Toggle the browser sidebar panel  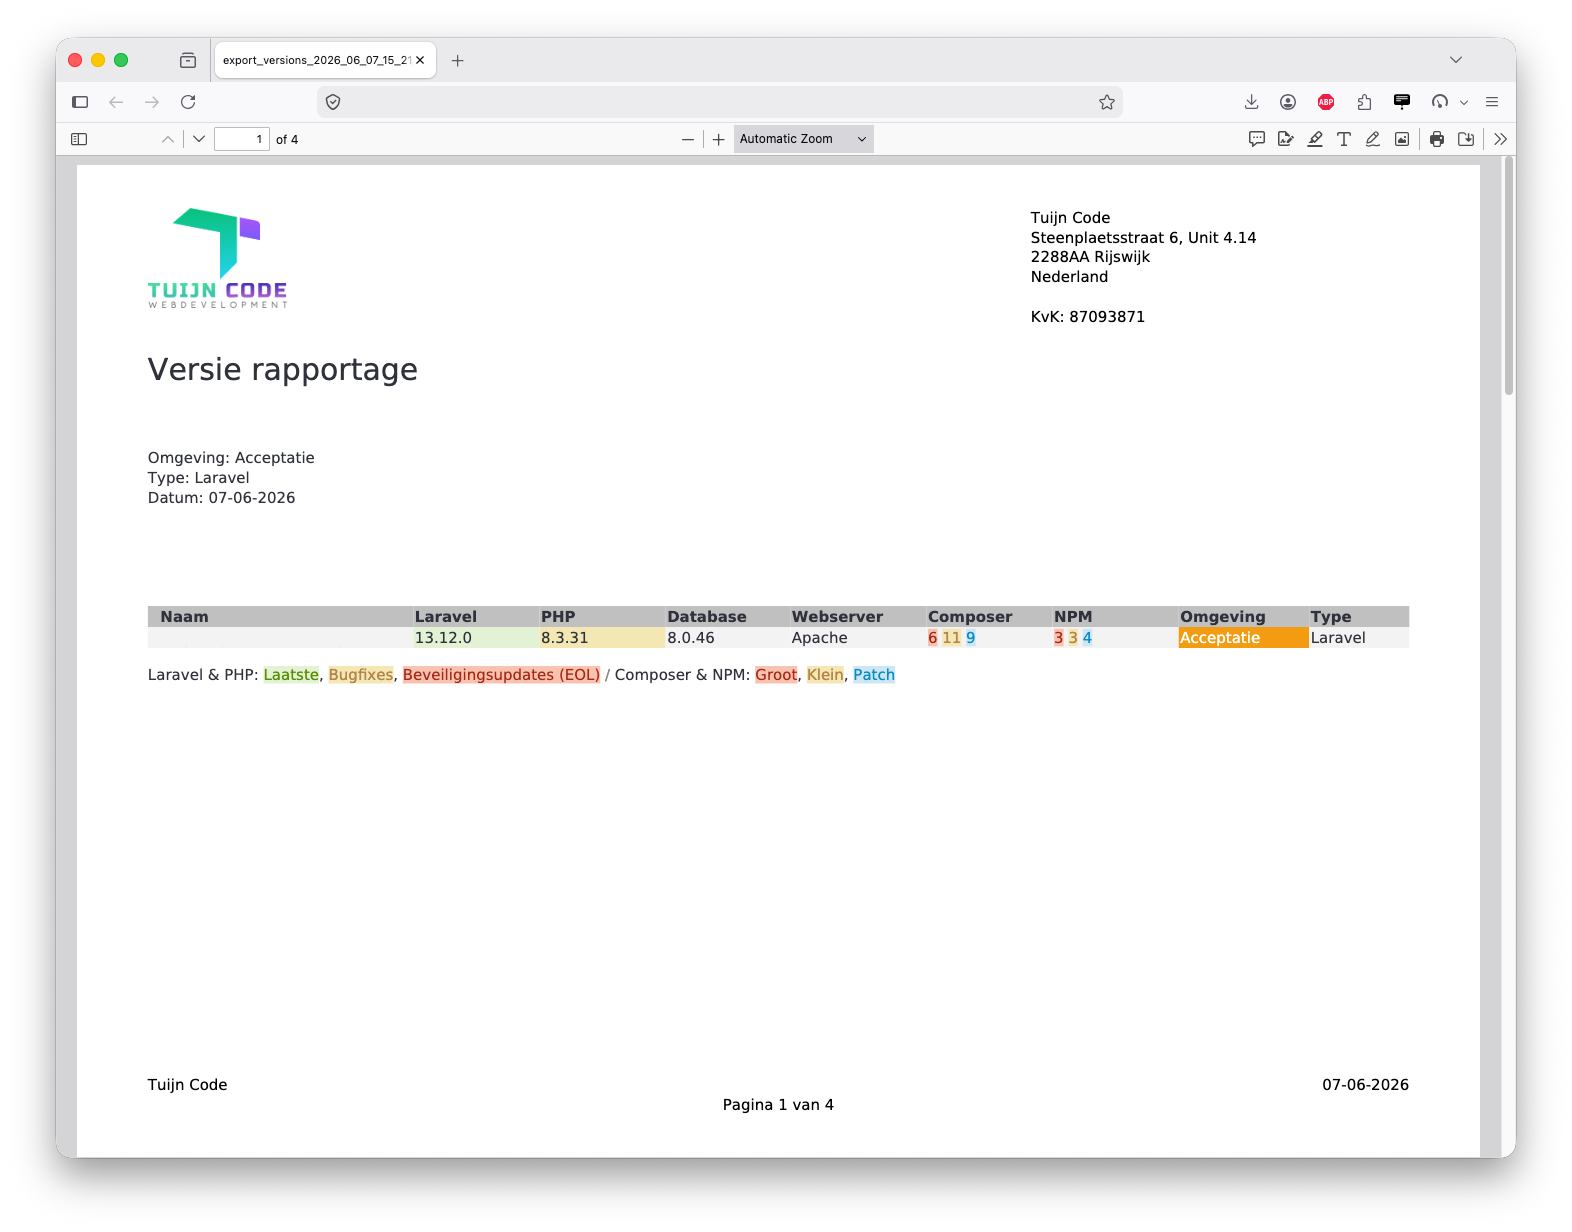80,102
